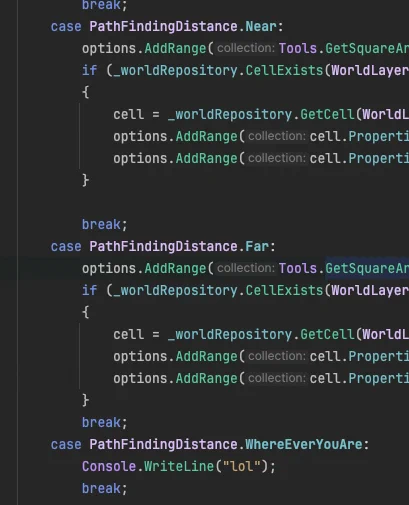The image size is (409, 505).
Task: Click the Near enum member in case label
Action: click(x=261, y=27)
